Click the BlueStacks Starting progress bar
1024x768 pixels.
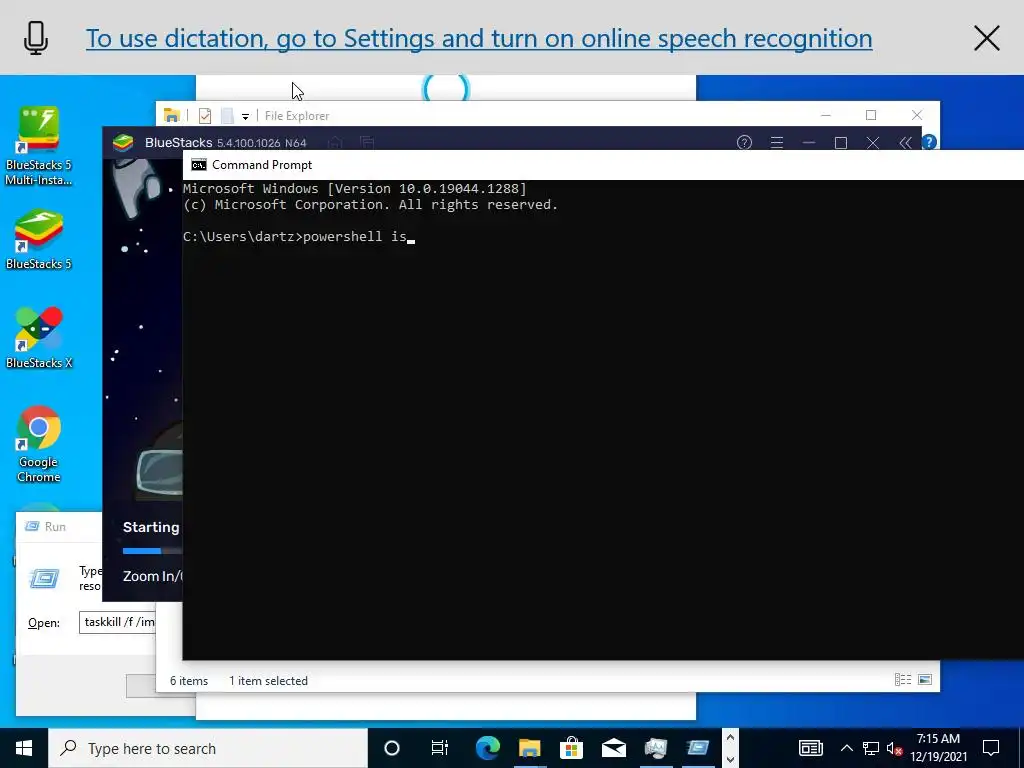click(x=152, y=551)
